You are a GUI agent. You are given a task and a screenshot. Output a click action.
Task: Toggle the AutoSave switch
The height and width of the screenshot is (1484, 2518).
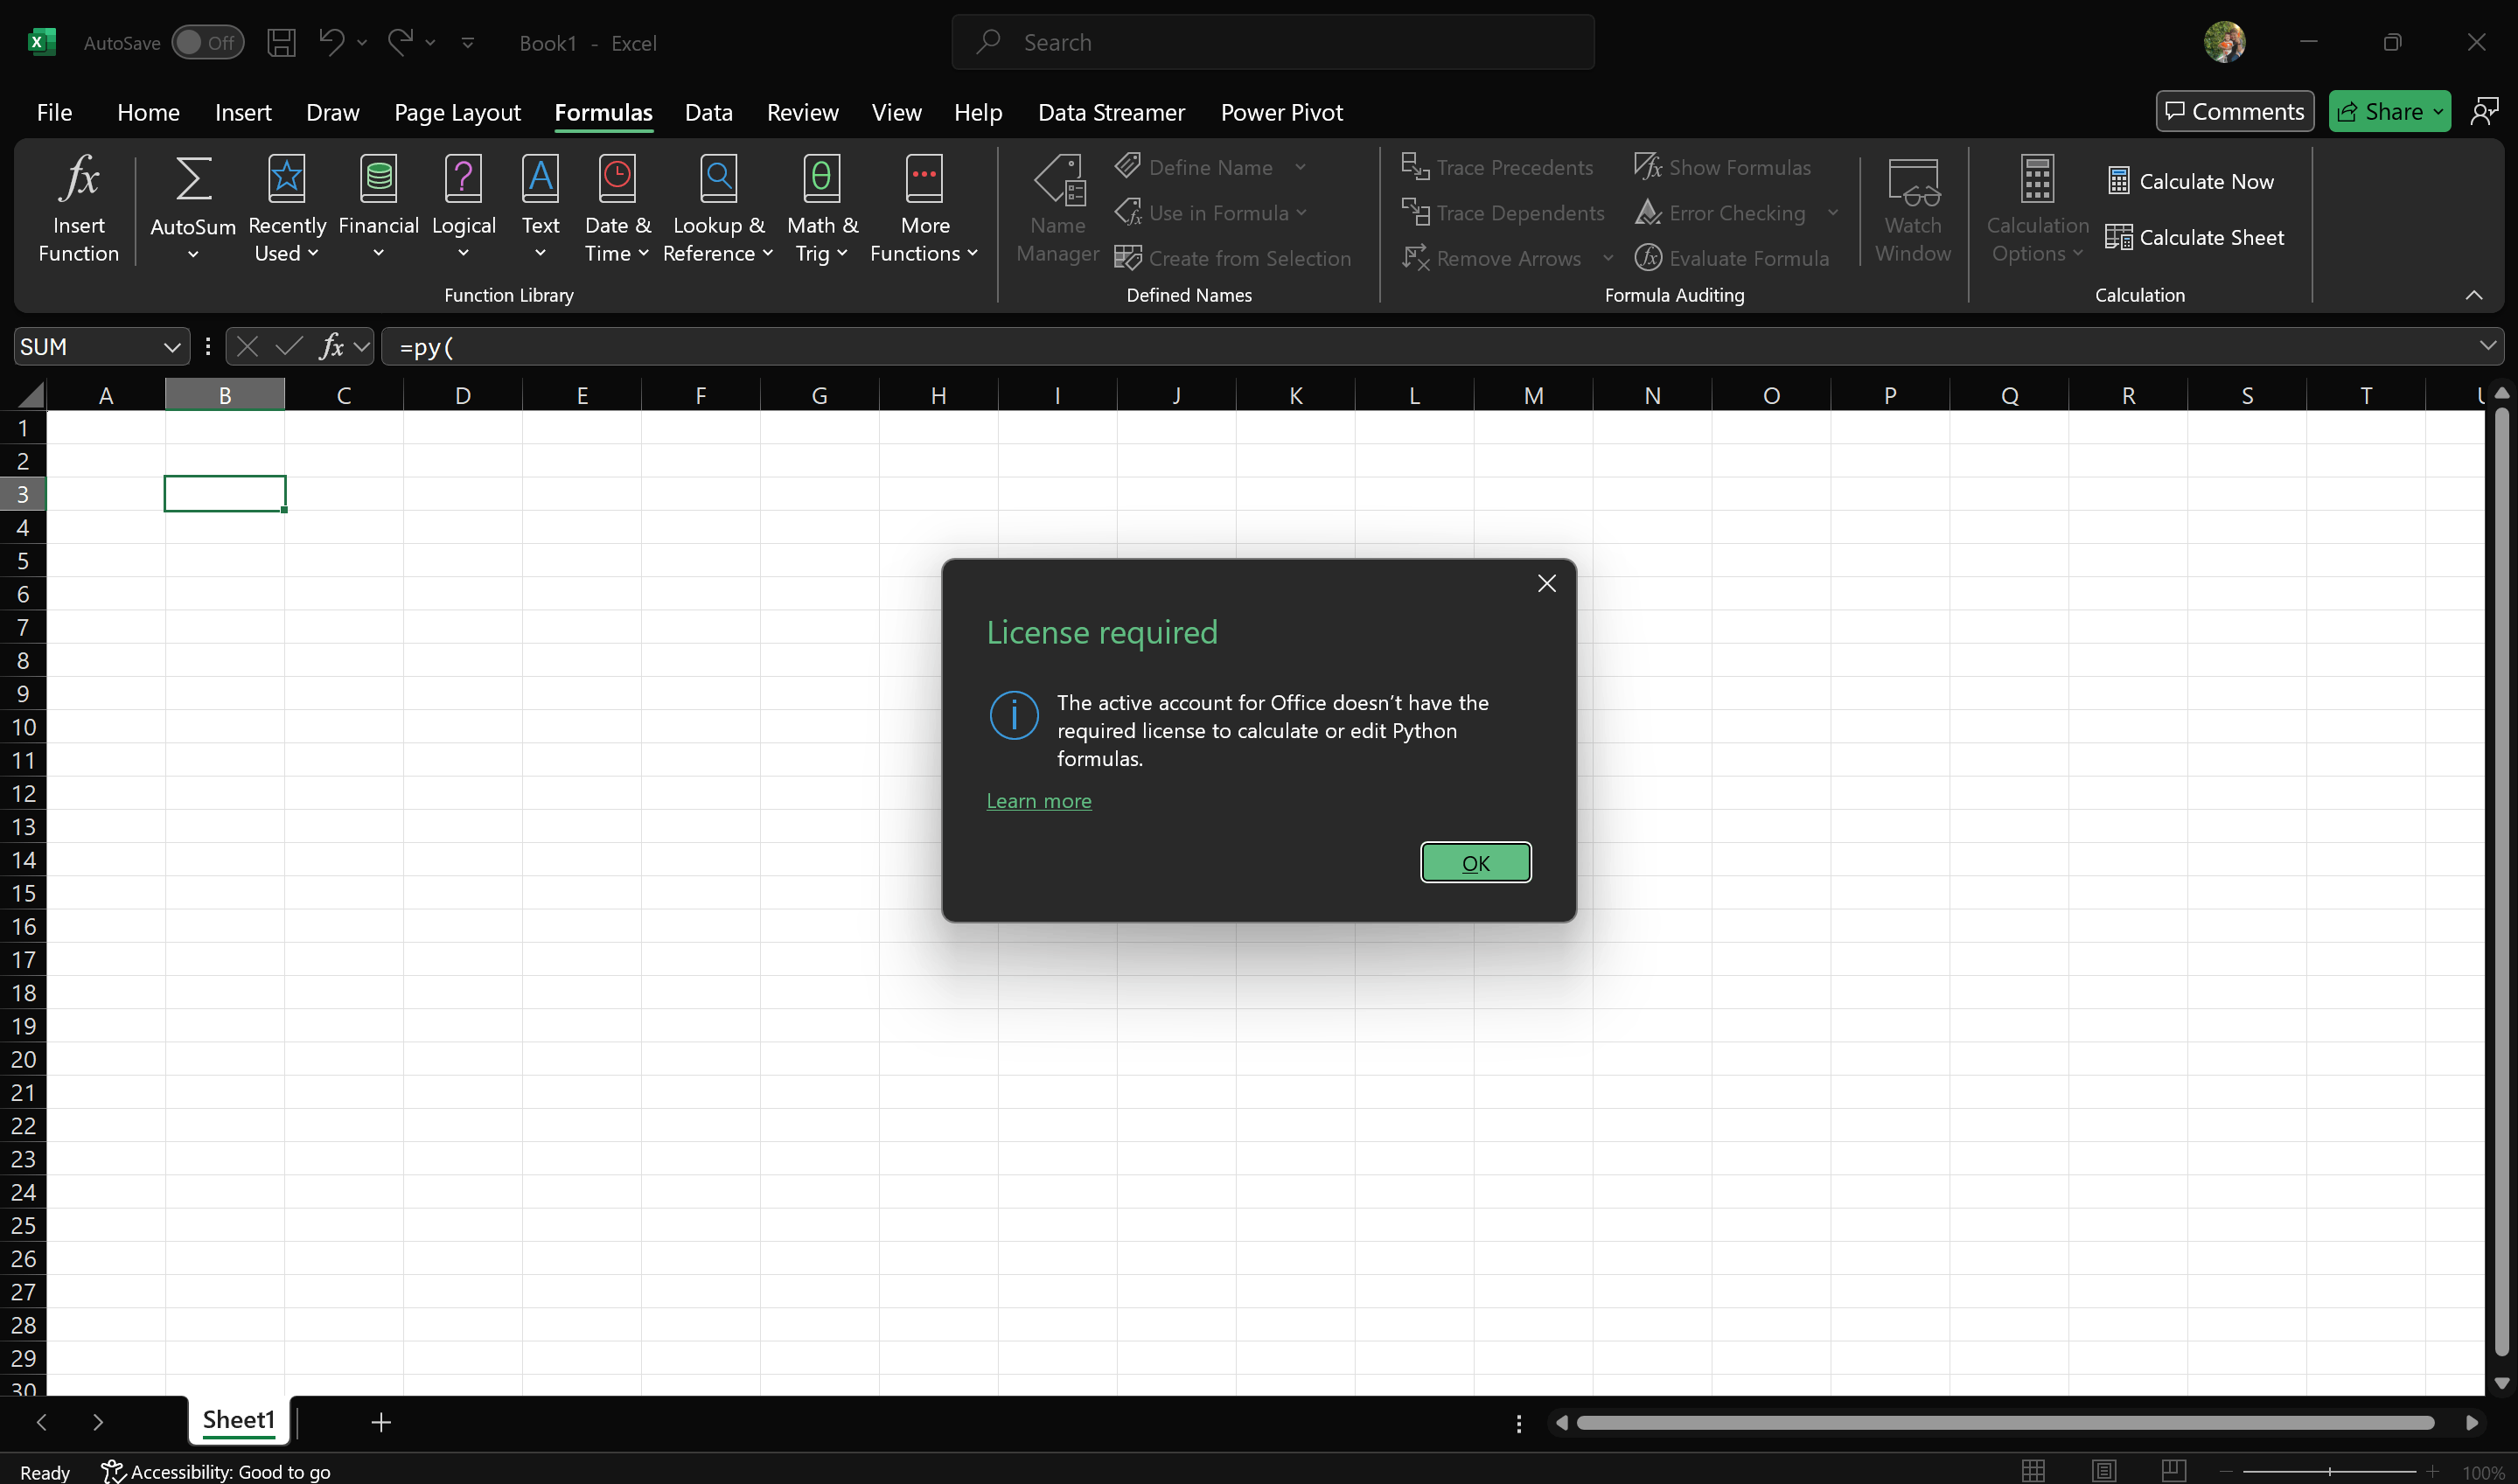pos(207,42)
